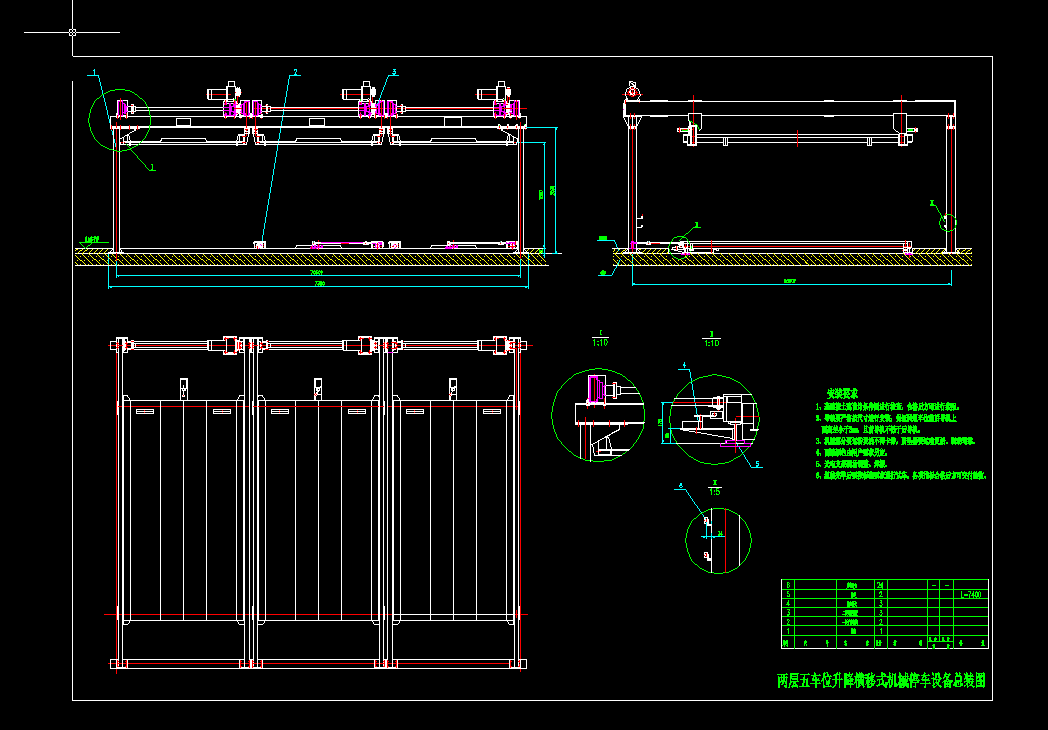1048x730 pixels.
Task: Click balloon callout number 1 on front elevation
Action: coord(91,73)
